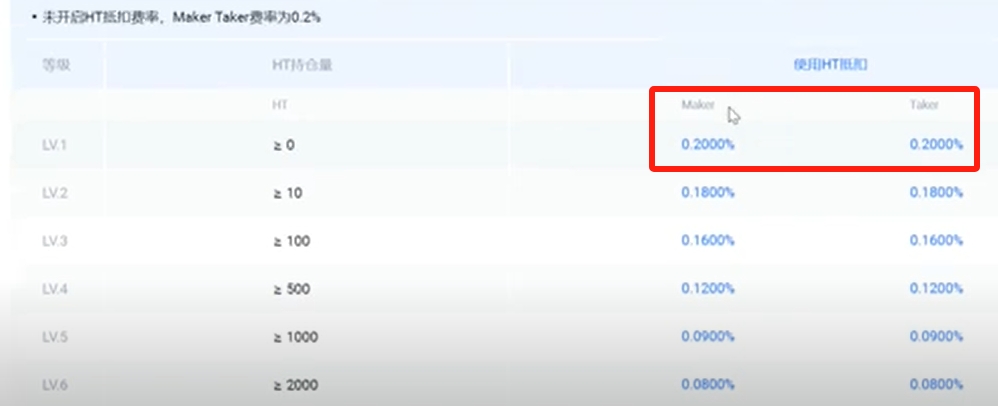
Task: Click the HT持仓量 column header
Action: coord(302,65)
